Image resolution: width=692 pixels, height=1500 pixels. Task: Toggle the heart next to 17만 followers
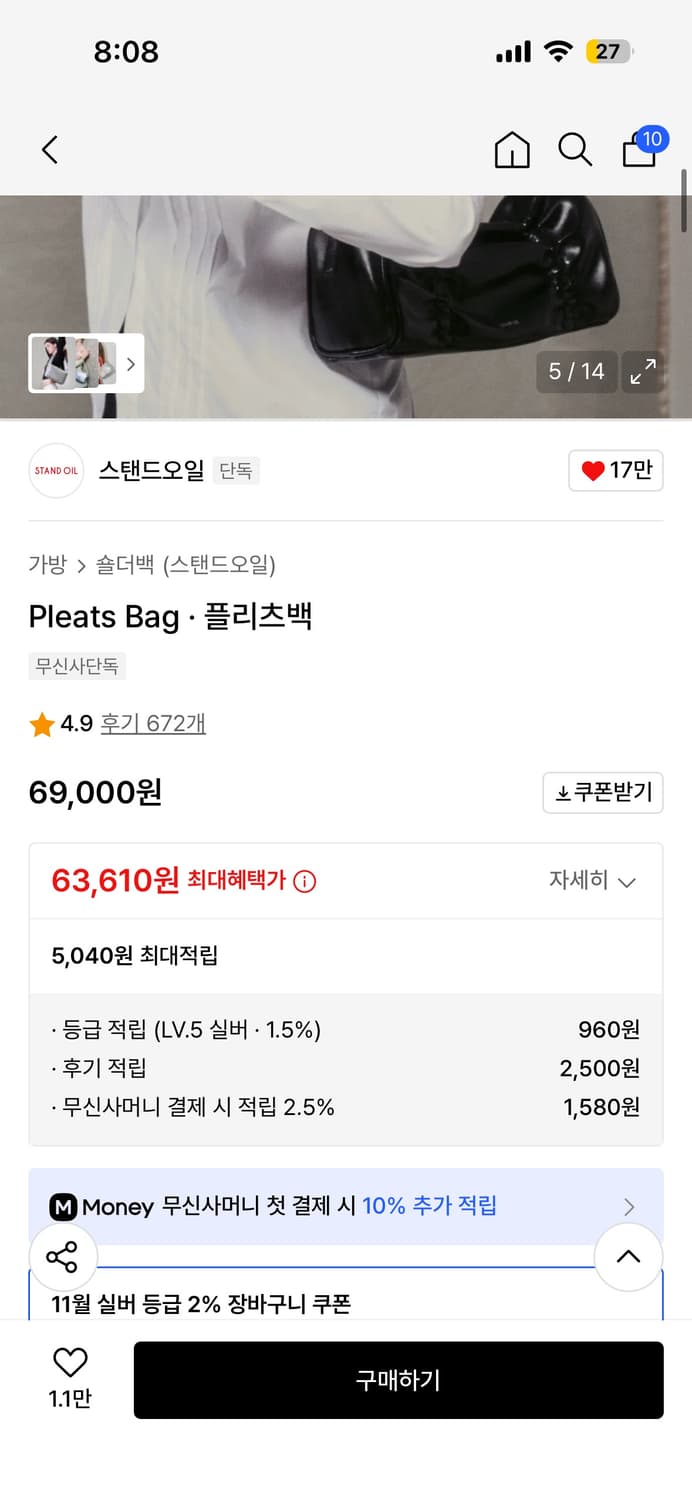point(616,470)
